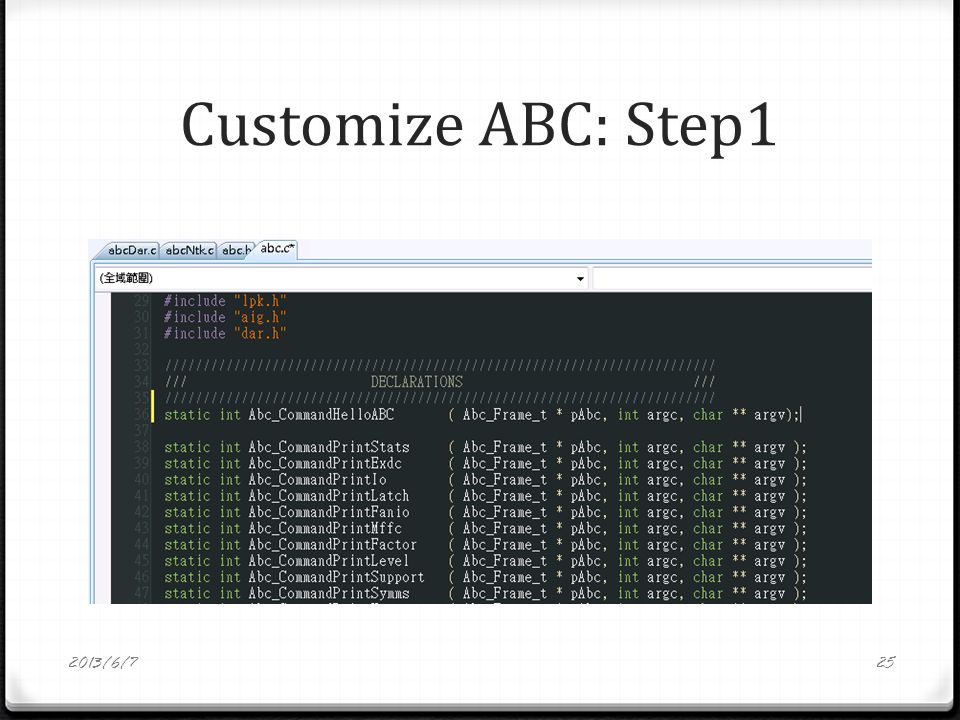Open the abc.h tab
The height and width of the screenshot is (720, 960).
[x=236, y=250]
